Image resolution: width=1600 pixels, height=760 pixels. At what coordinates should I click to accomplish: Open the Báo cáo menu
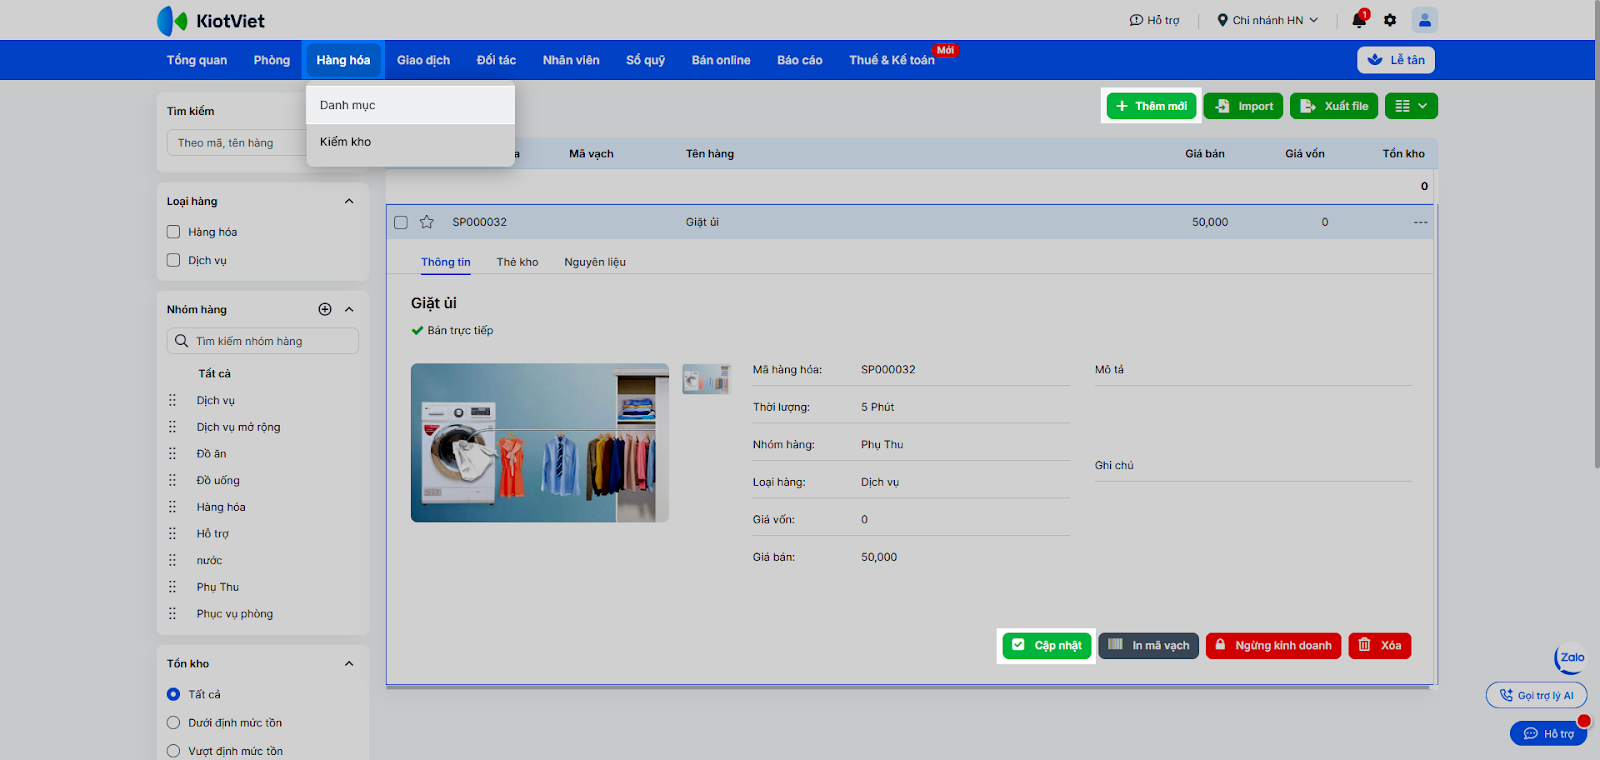[800, 60]
